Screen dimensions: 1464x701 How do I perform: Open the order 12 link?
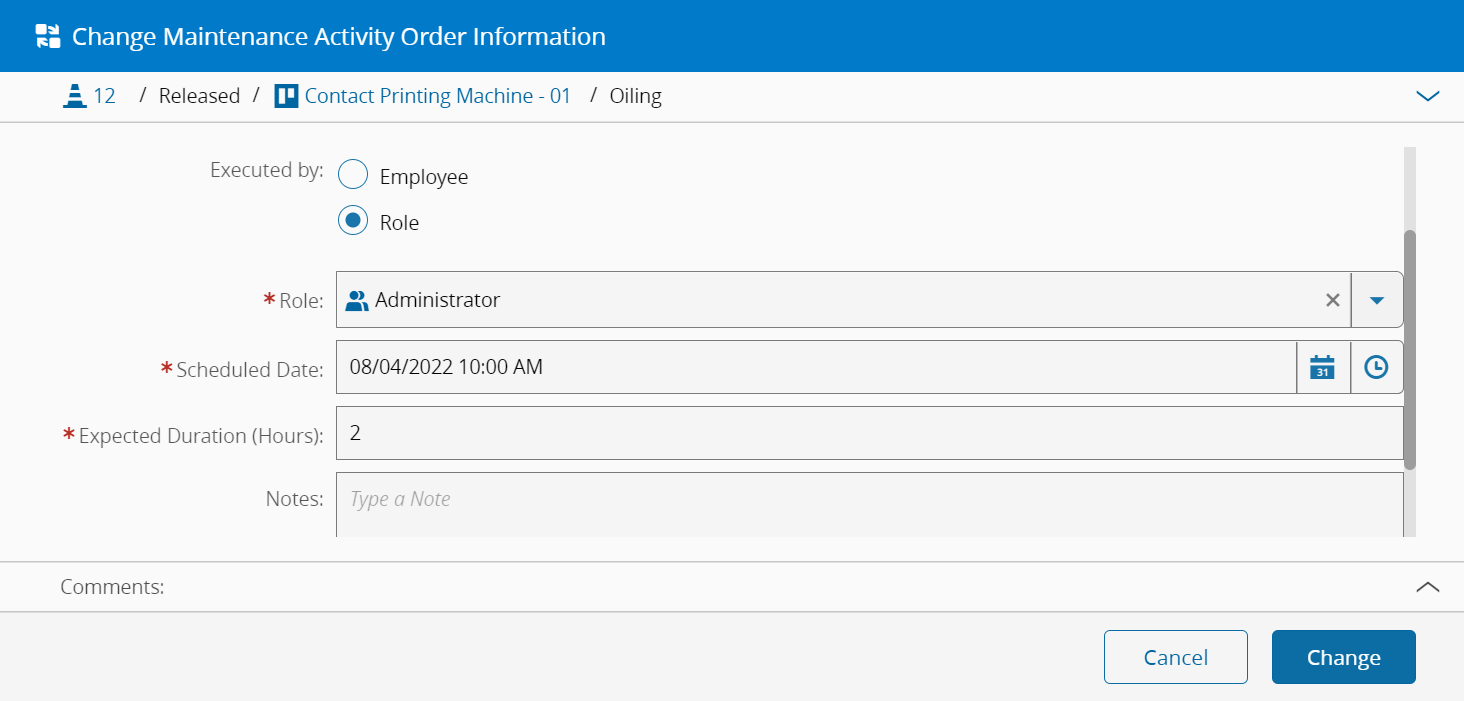click(x=104, y=96)
